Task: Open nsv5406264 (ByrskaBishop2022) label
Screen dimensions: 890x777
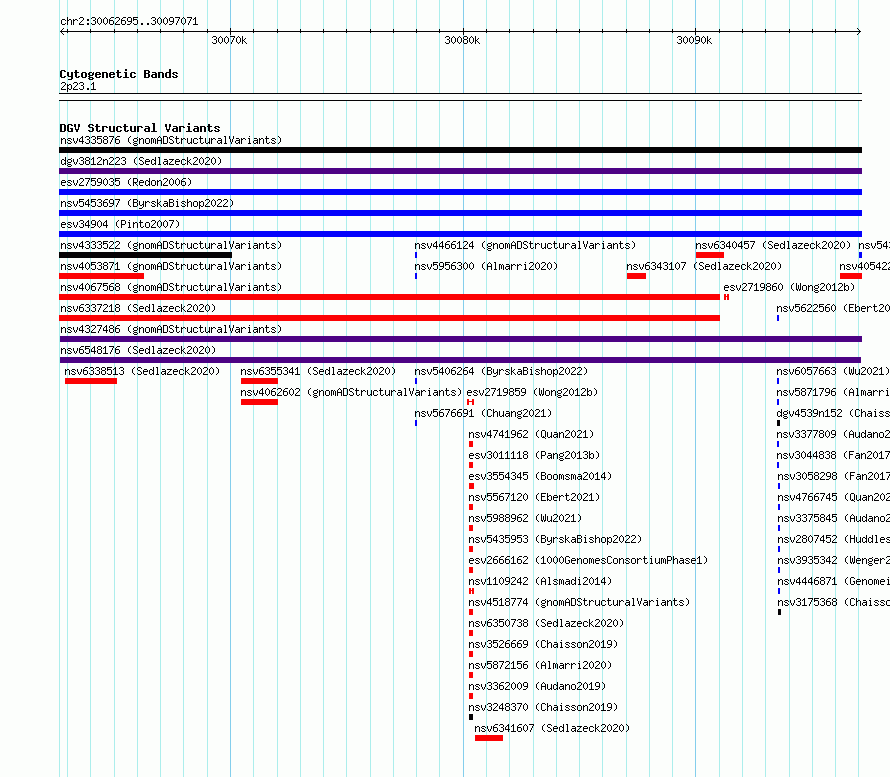Action: pos(501,371)
